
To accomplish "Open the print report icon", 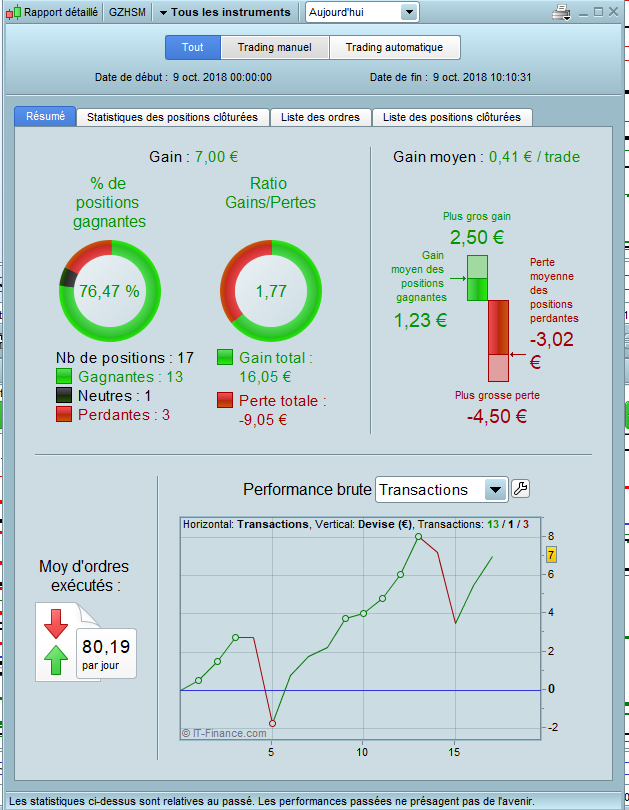I will (x=561, y=12).
